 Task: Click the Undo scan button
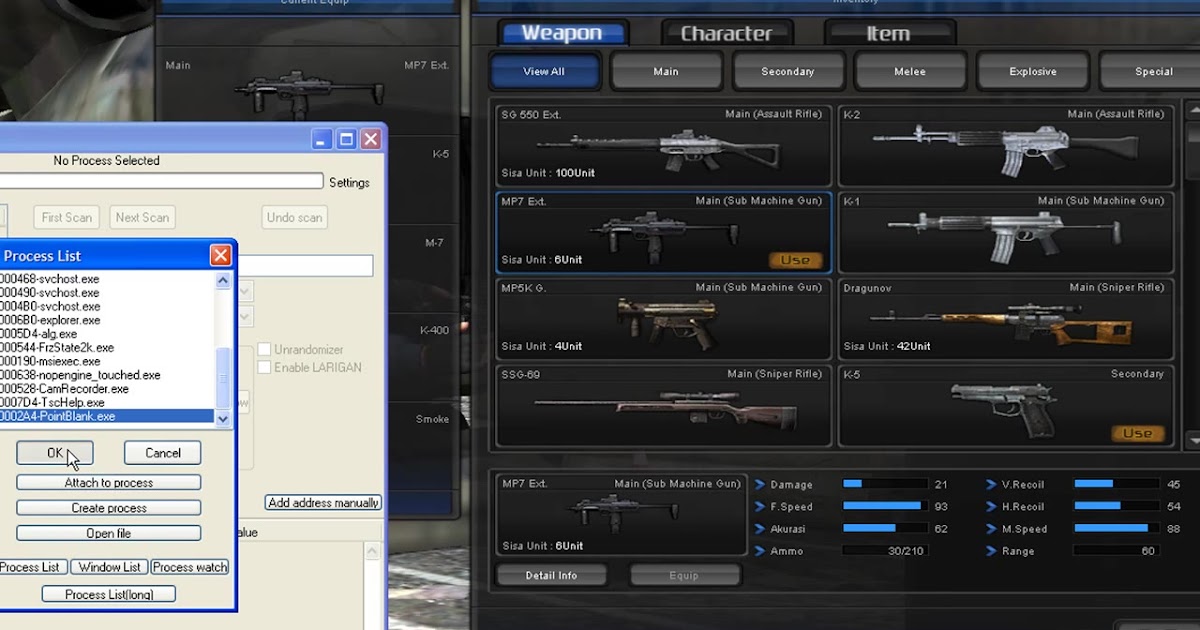[295, 217]
